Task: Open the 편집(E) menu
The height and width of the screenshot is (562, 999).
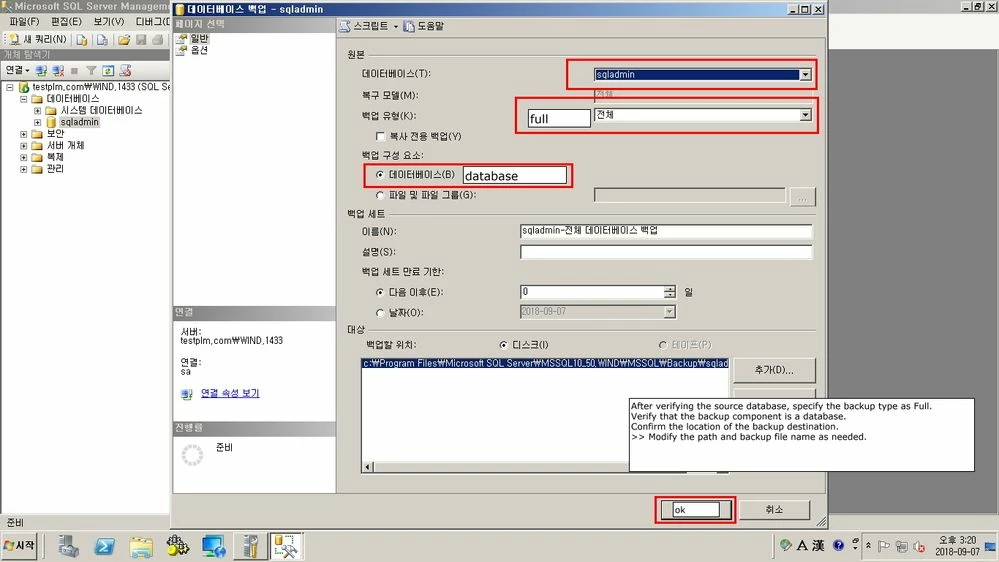Action: point(66,22)
